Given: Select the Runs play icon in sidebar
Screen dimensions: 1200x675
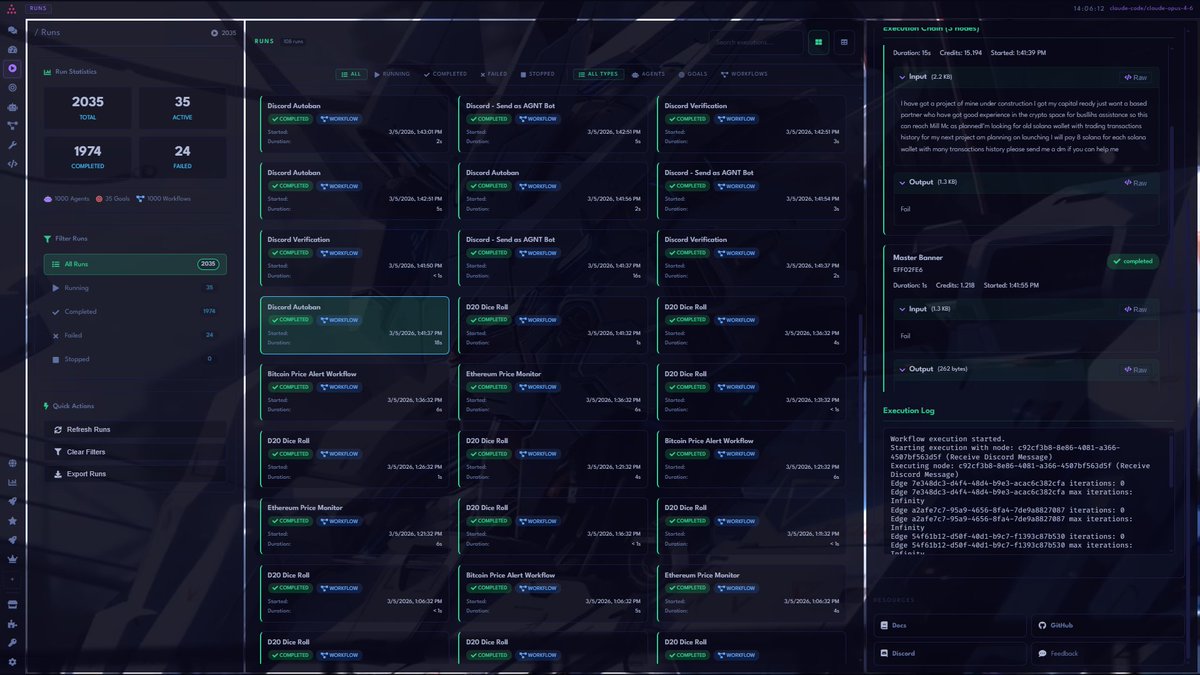Looking at the screenshot, I should (x=12, y=68).
